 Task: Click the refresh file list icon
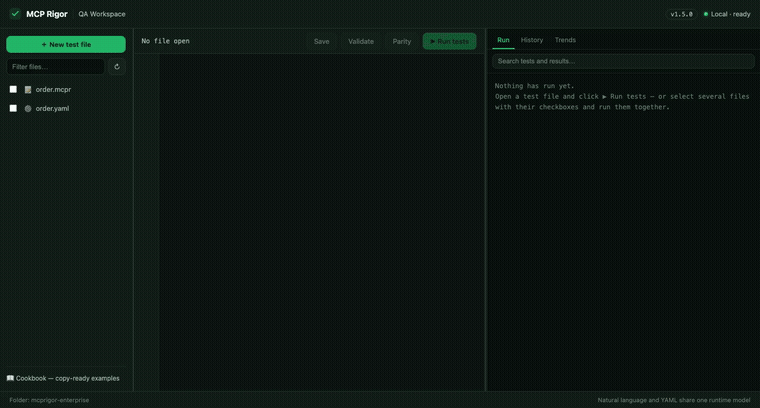(117, 67)
